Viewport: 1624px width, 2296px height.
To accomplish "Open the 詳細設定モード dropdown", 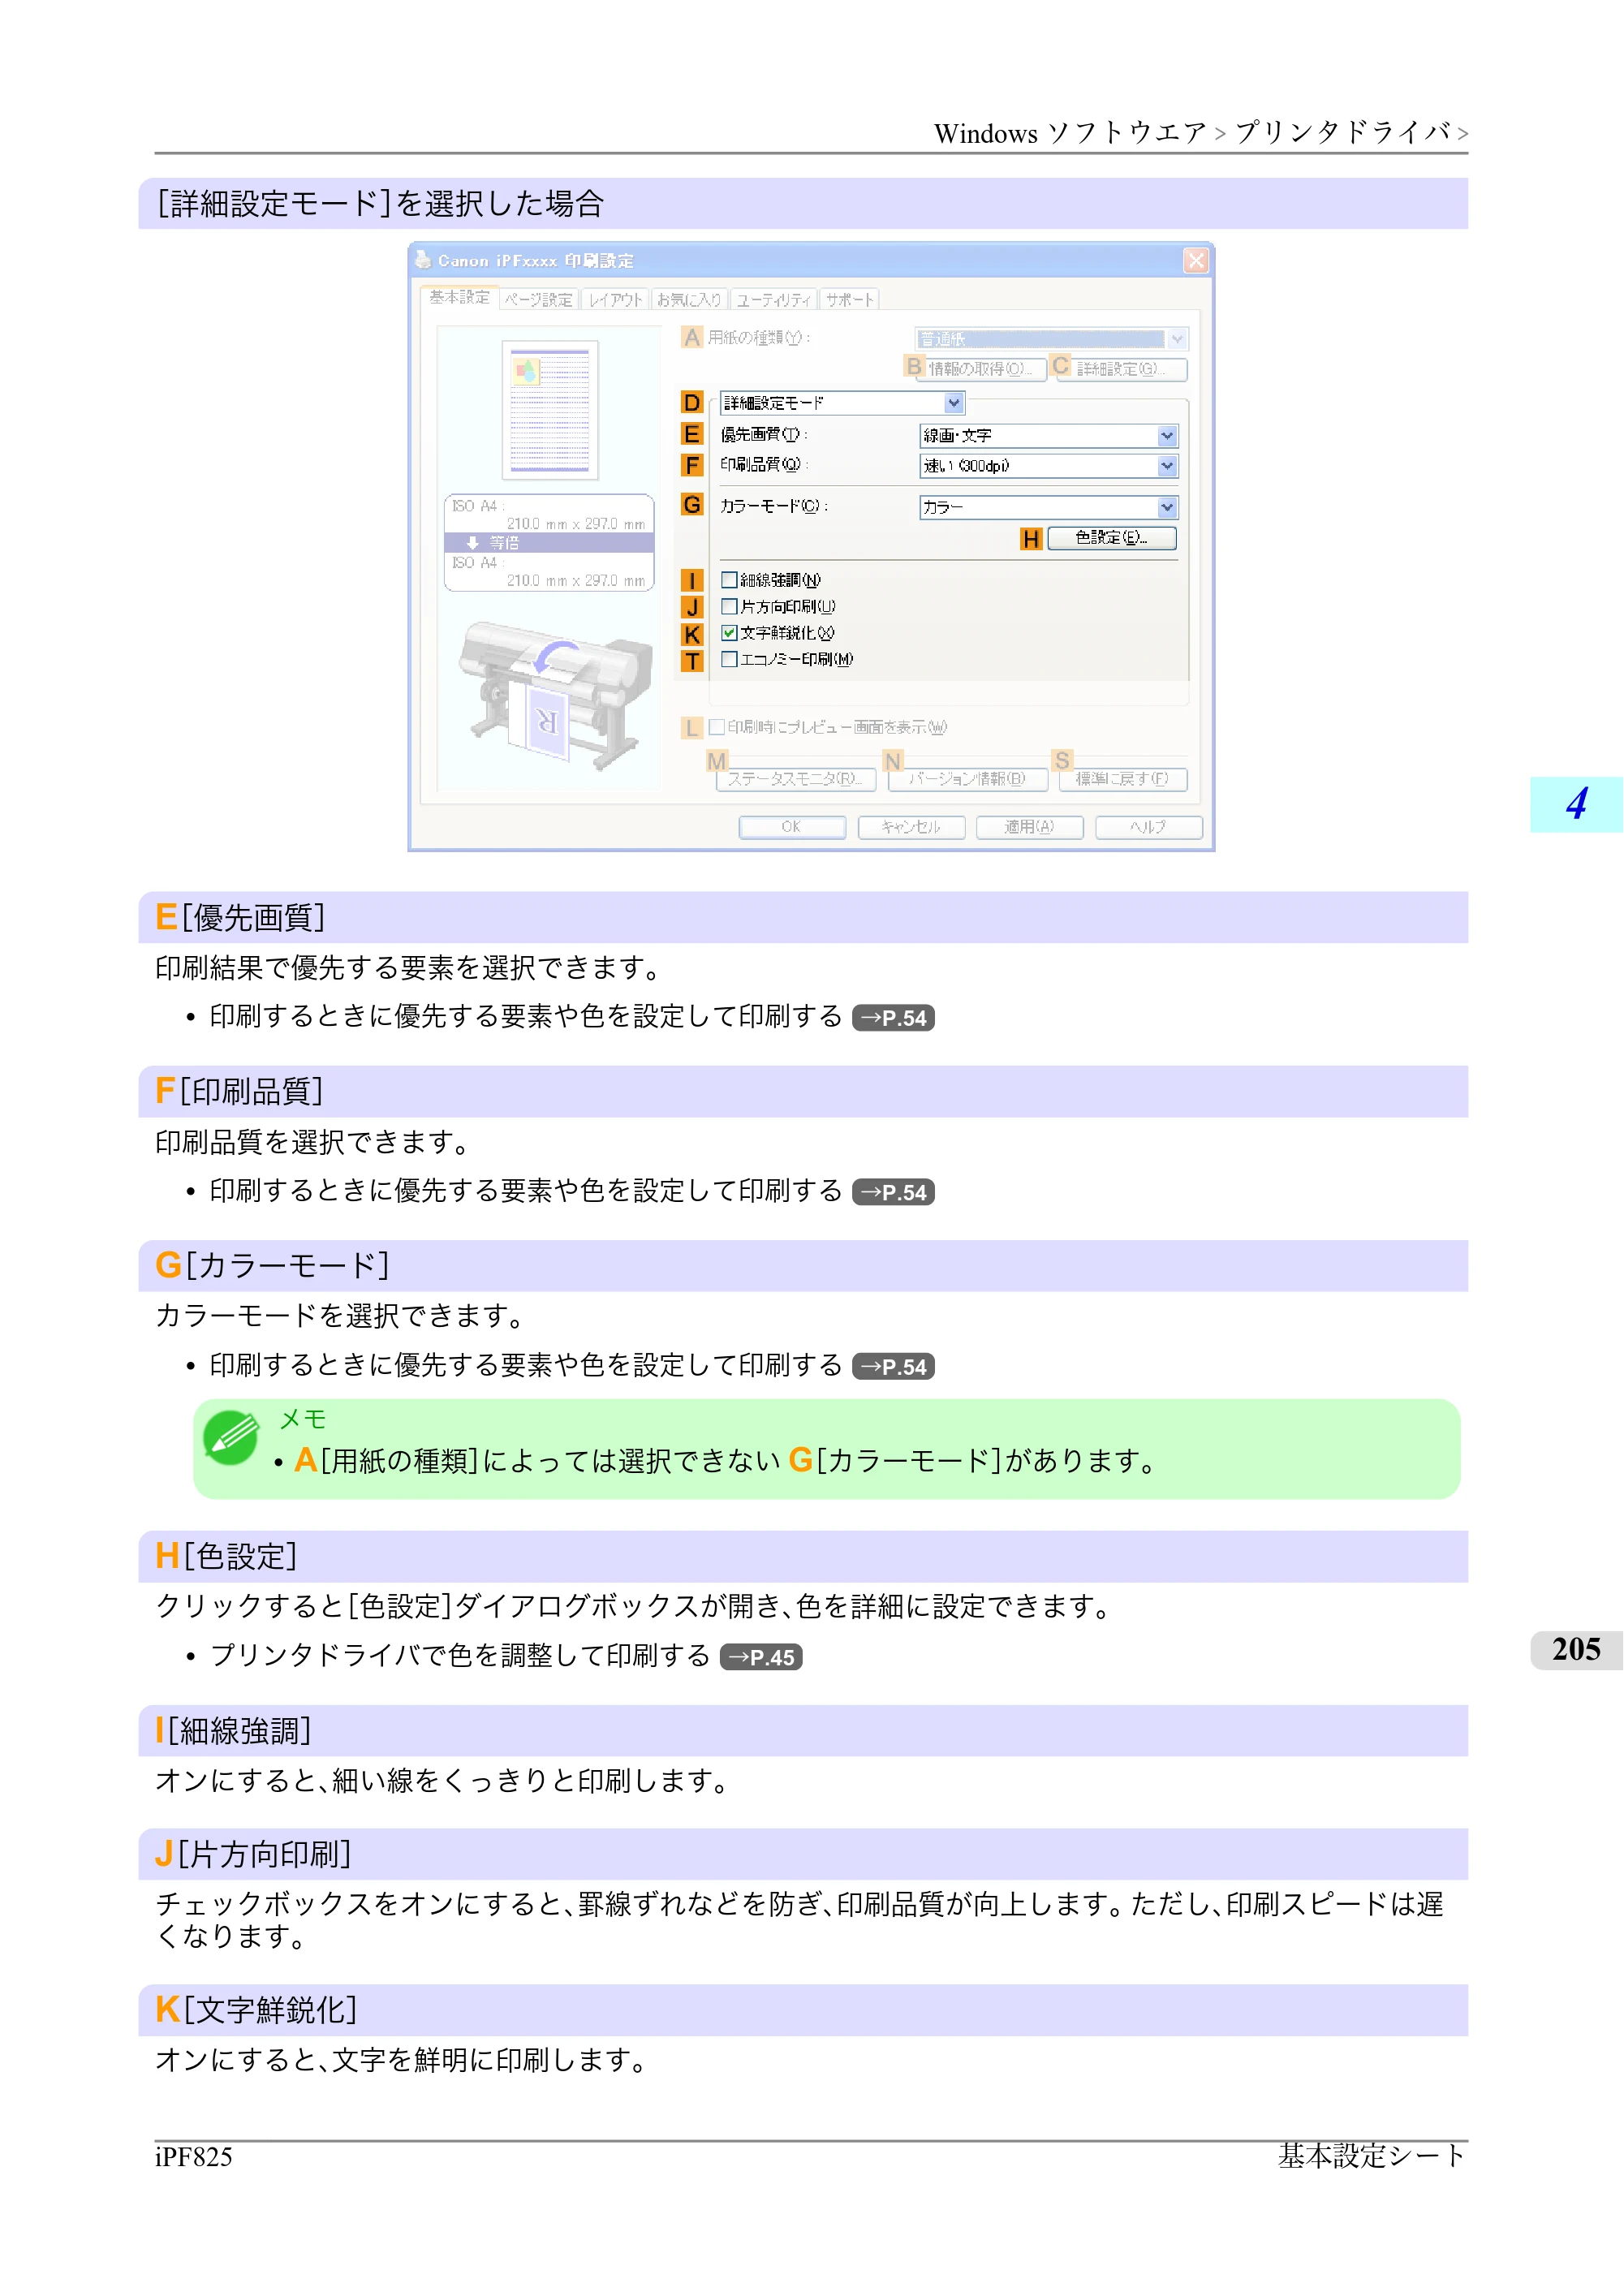I will tap(842, 403).
